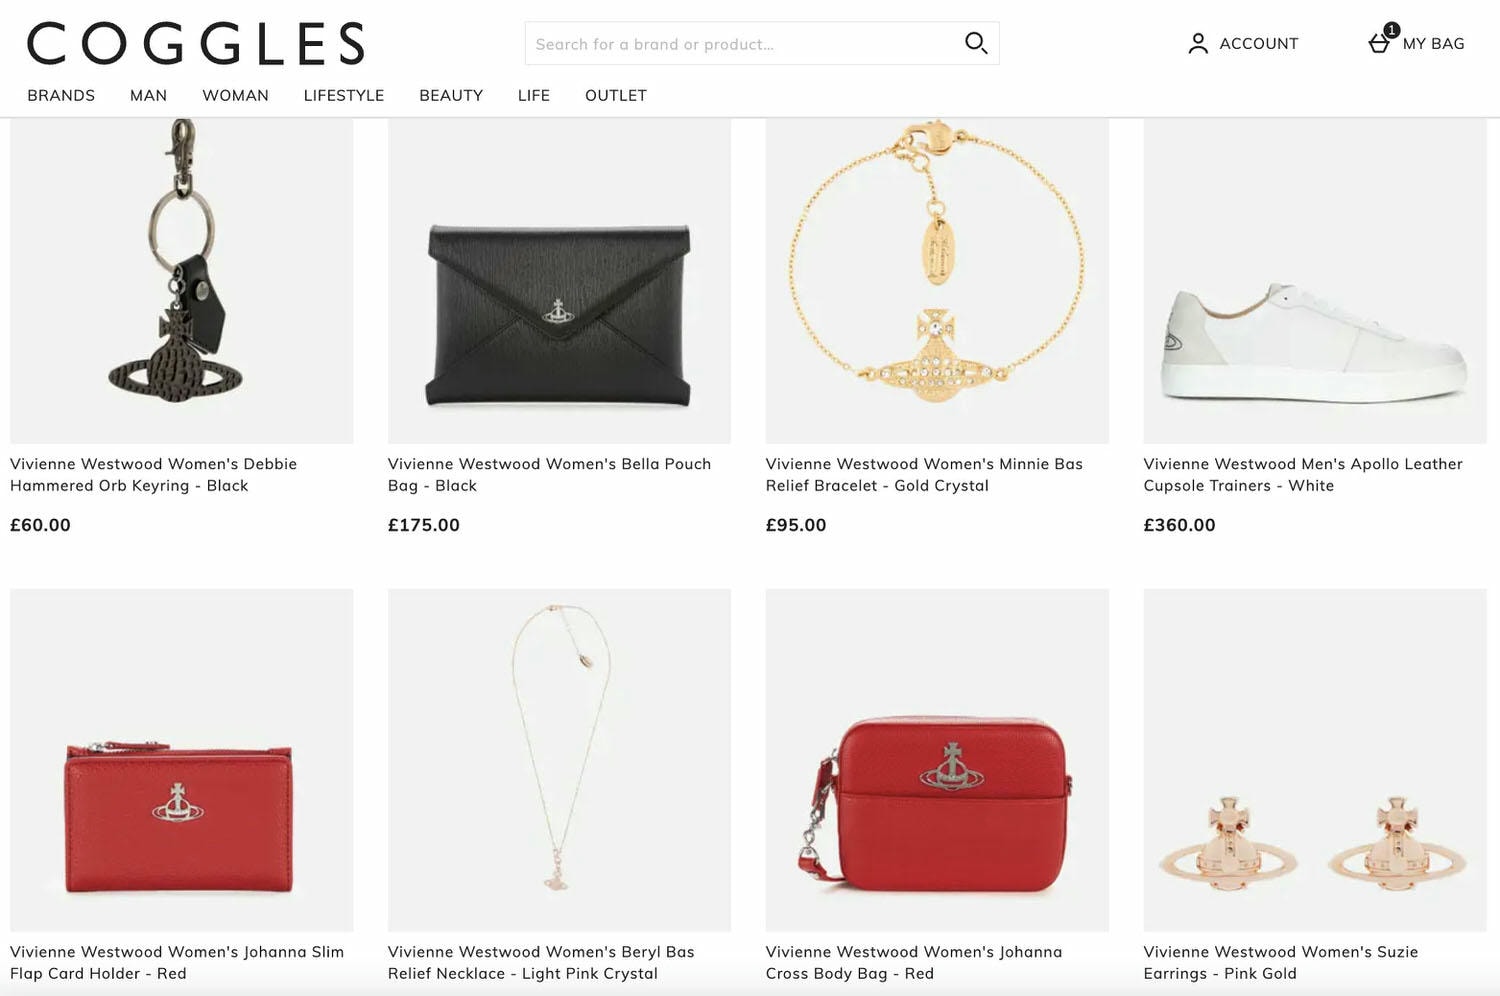The width and height of the screenshot is (1500, 996).
Task: Open the Beauty menu
Action: [x=451, y=95]
